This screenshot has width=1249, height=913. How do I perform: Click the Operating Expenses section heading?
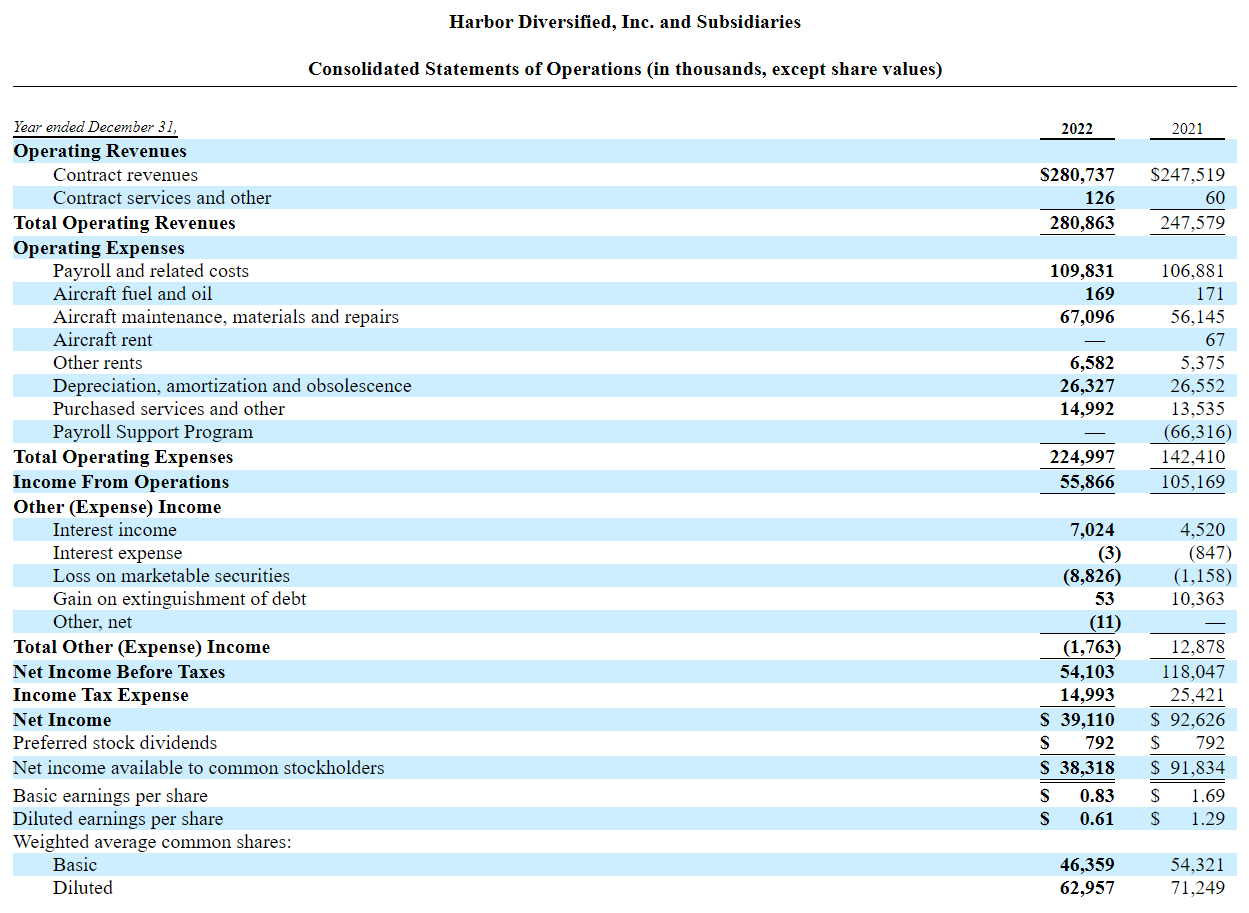coord(99,248)
